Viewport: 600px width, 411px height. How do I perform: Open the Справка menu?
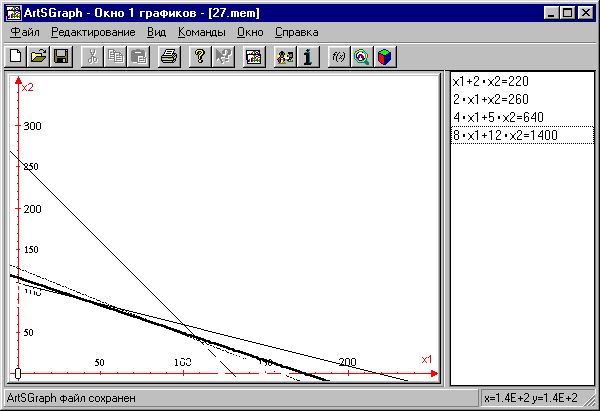(x=296, y=32)
